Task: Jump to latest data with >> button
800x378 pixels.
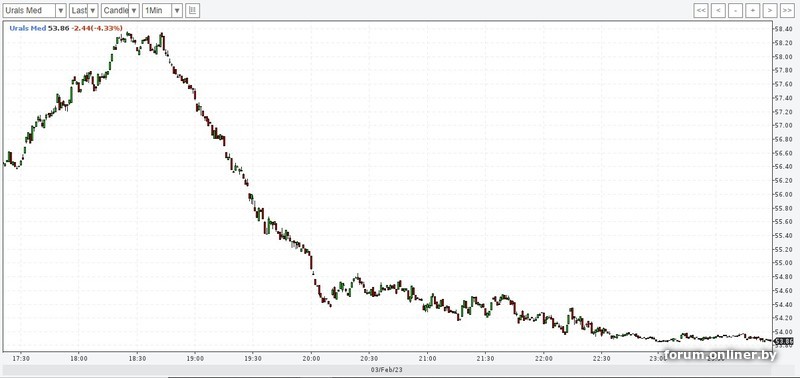Action: [786, 10]
